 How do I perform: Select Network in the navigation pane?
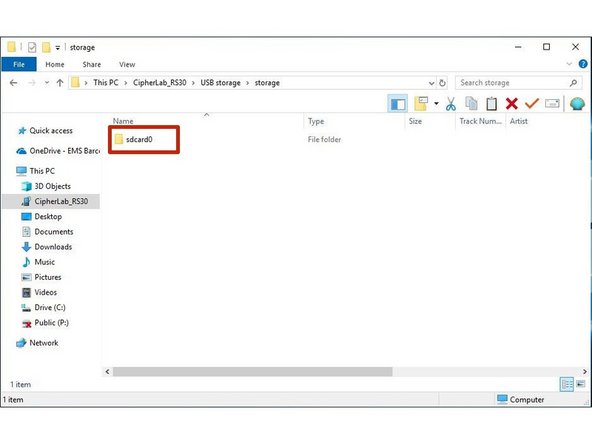tap(37, 343)
